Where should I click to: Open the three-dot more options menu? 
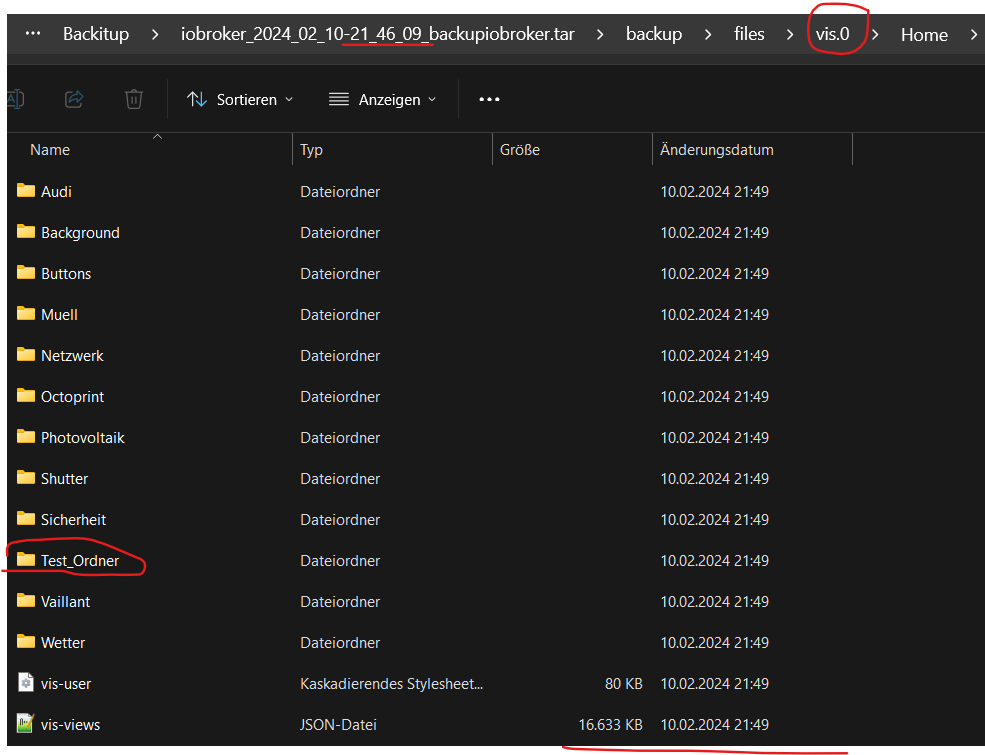489,99
